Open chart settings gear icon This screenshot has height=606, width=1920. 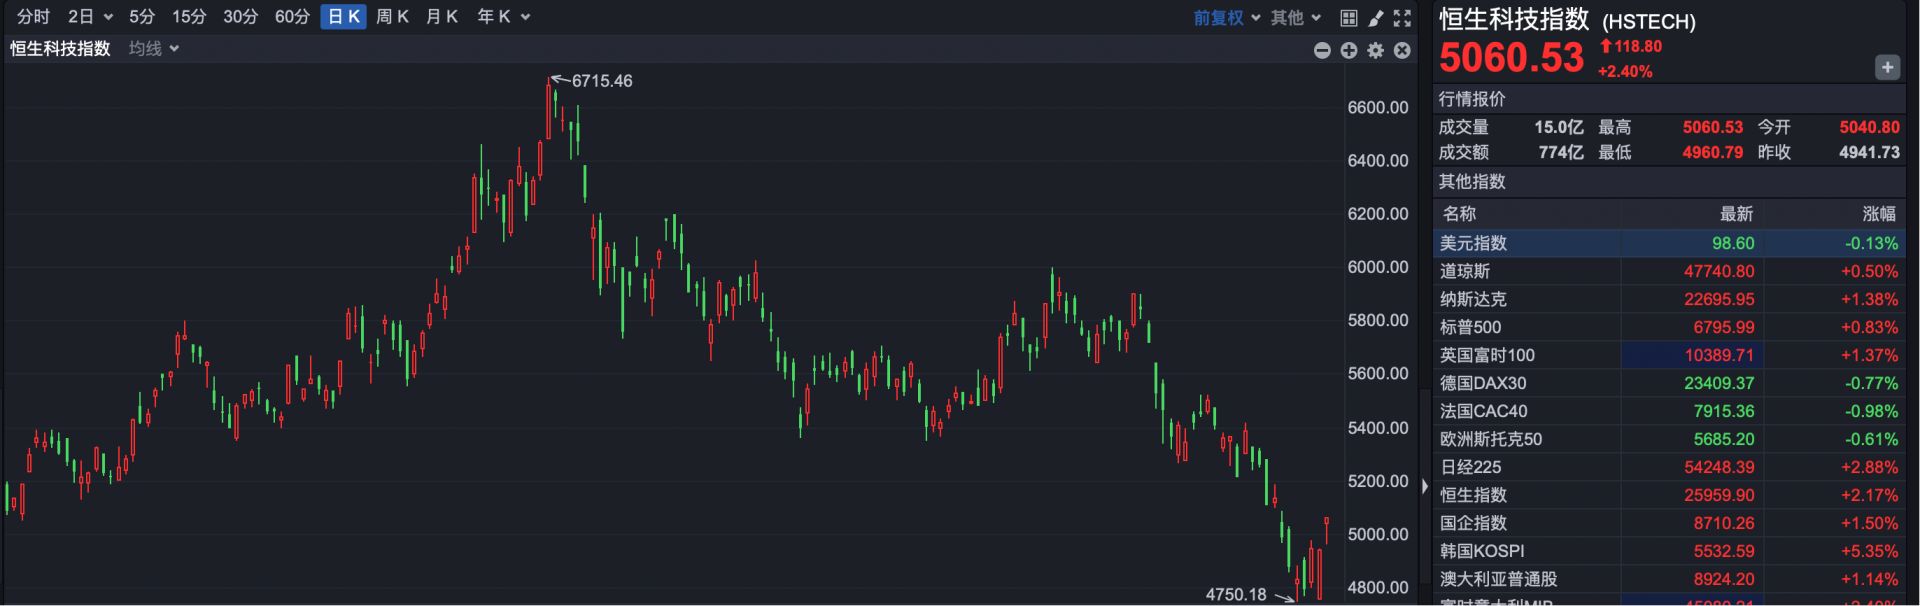pos(1376,50)
